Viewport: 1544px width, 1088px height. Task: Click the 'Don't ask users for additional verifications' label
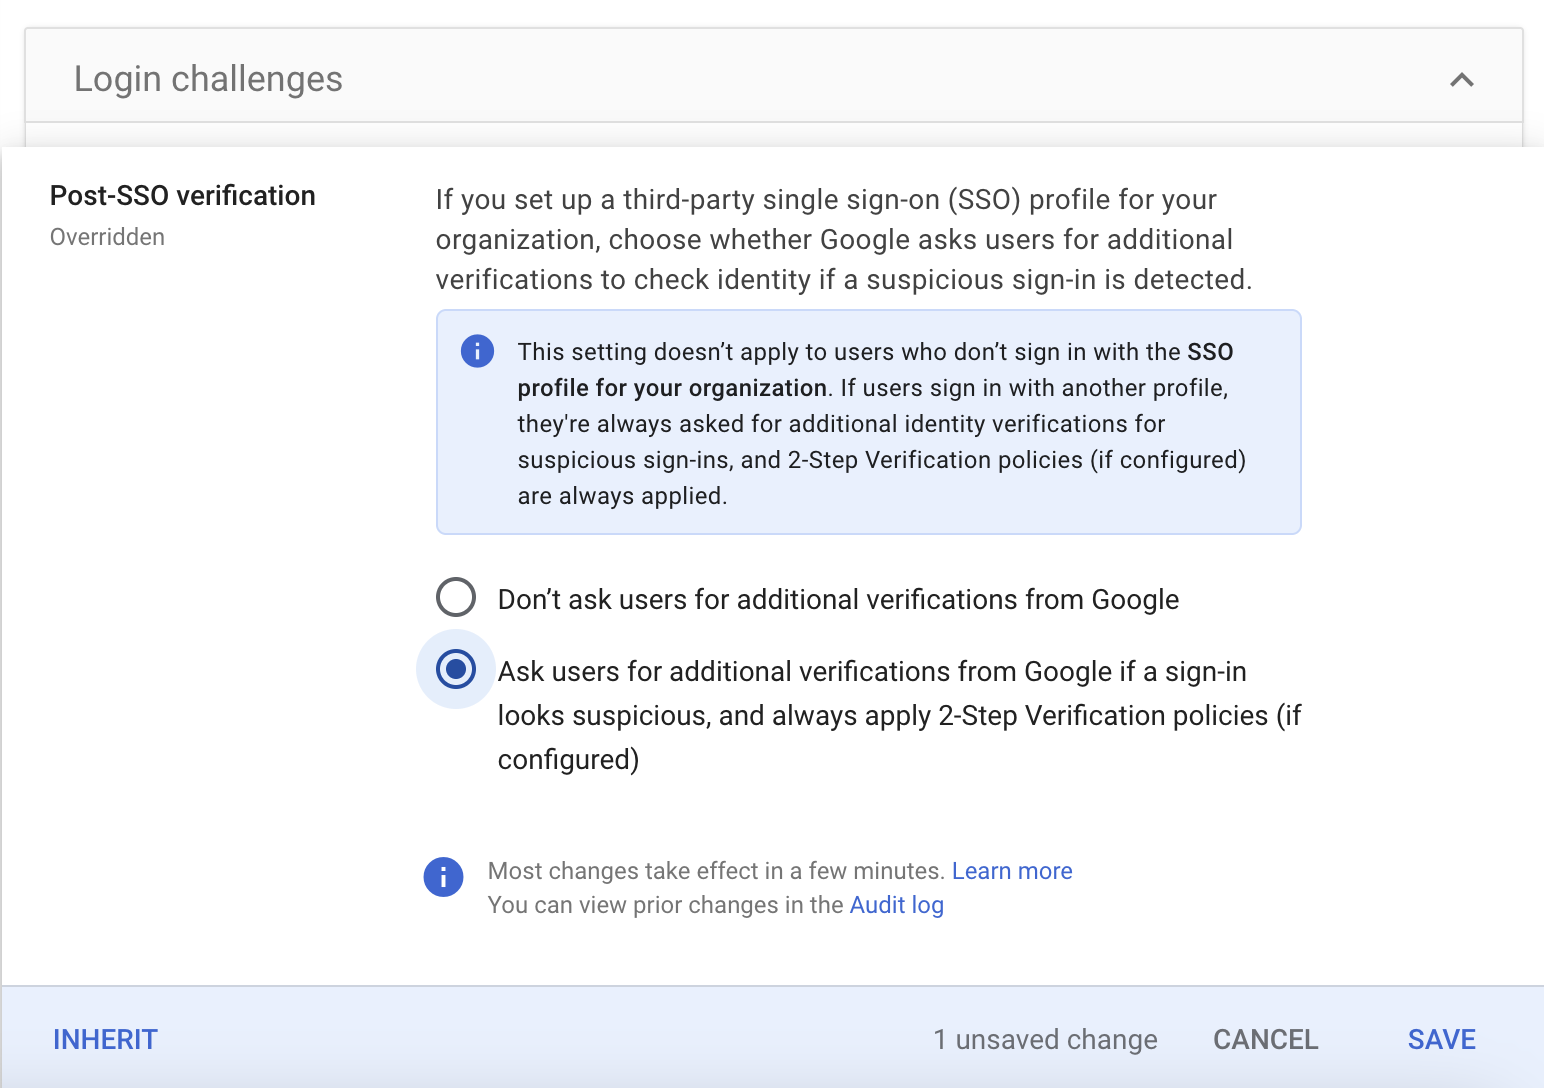click(x=838, y=600)
